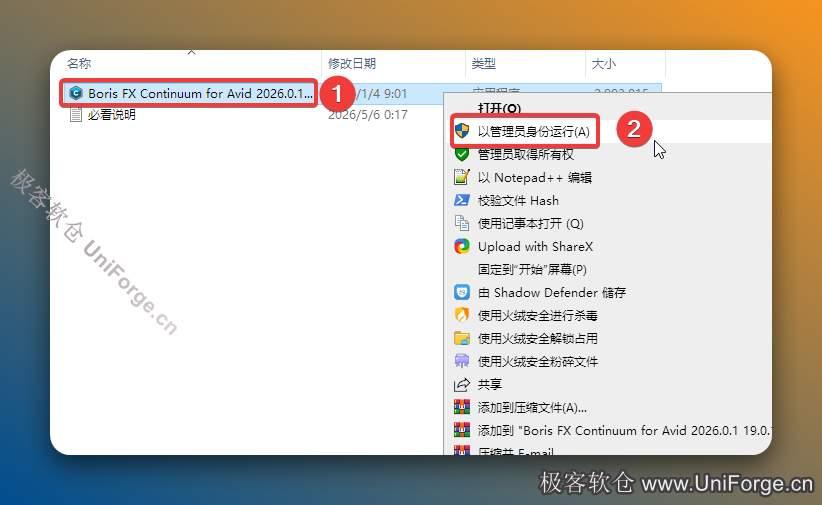Sort by 类型 column header
This screenshot has width=822, height=505.
(x=483, y=63)
